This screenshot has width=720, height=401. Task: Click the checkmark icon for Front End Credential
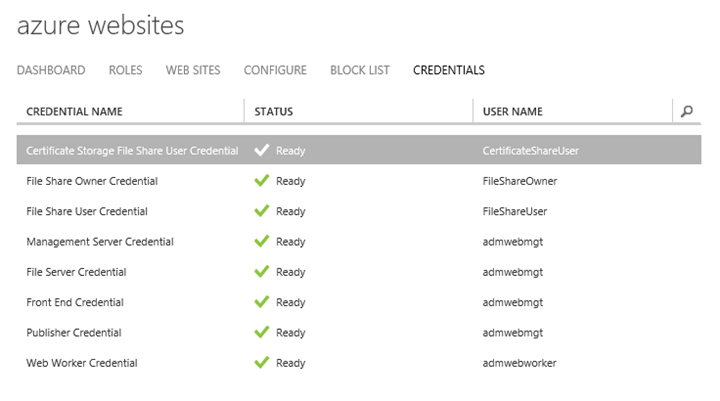coord(262,302)
